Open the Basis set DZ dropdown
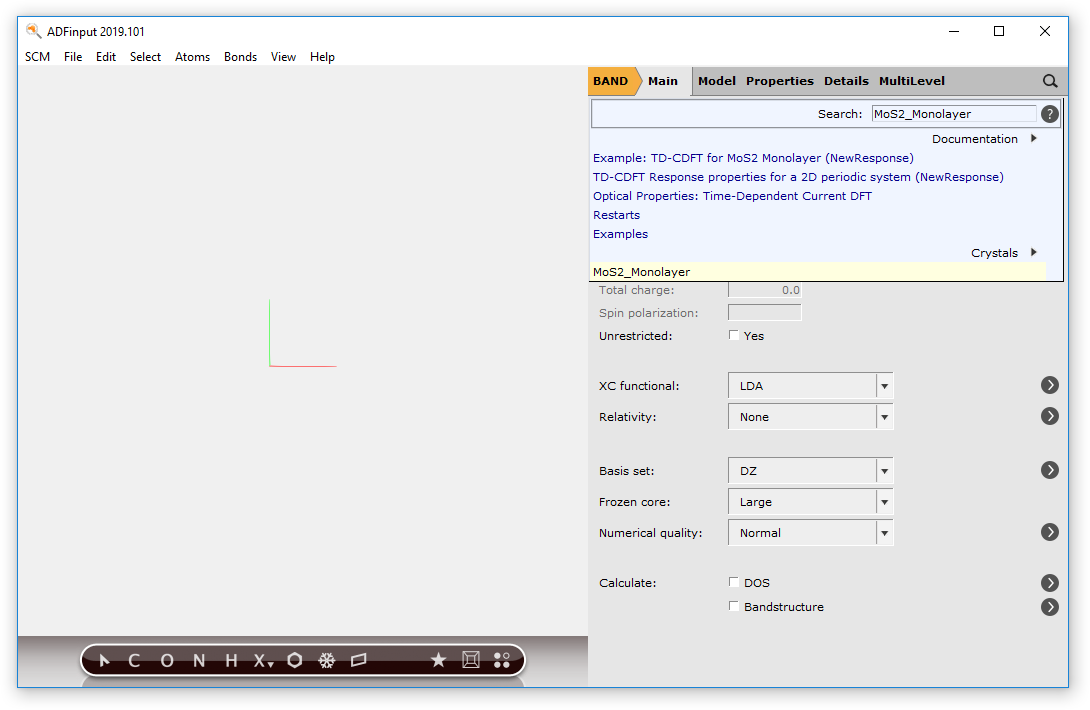This screenshot has height=710, width=1090. (811, 471)
